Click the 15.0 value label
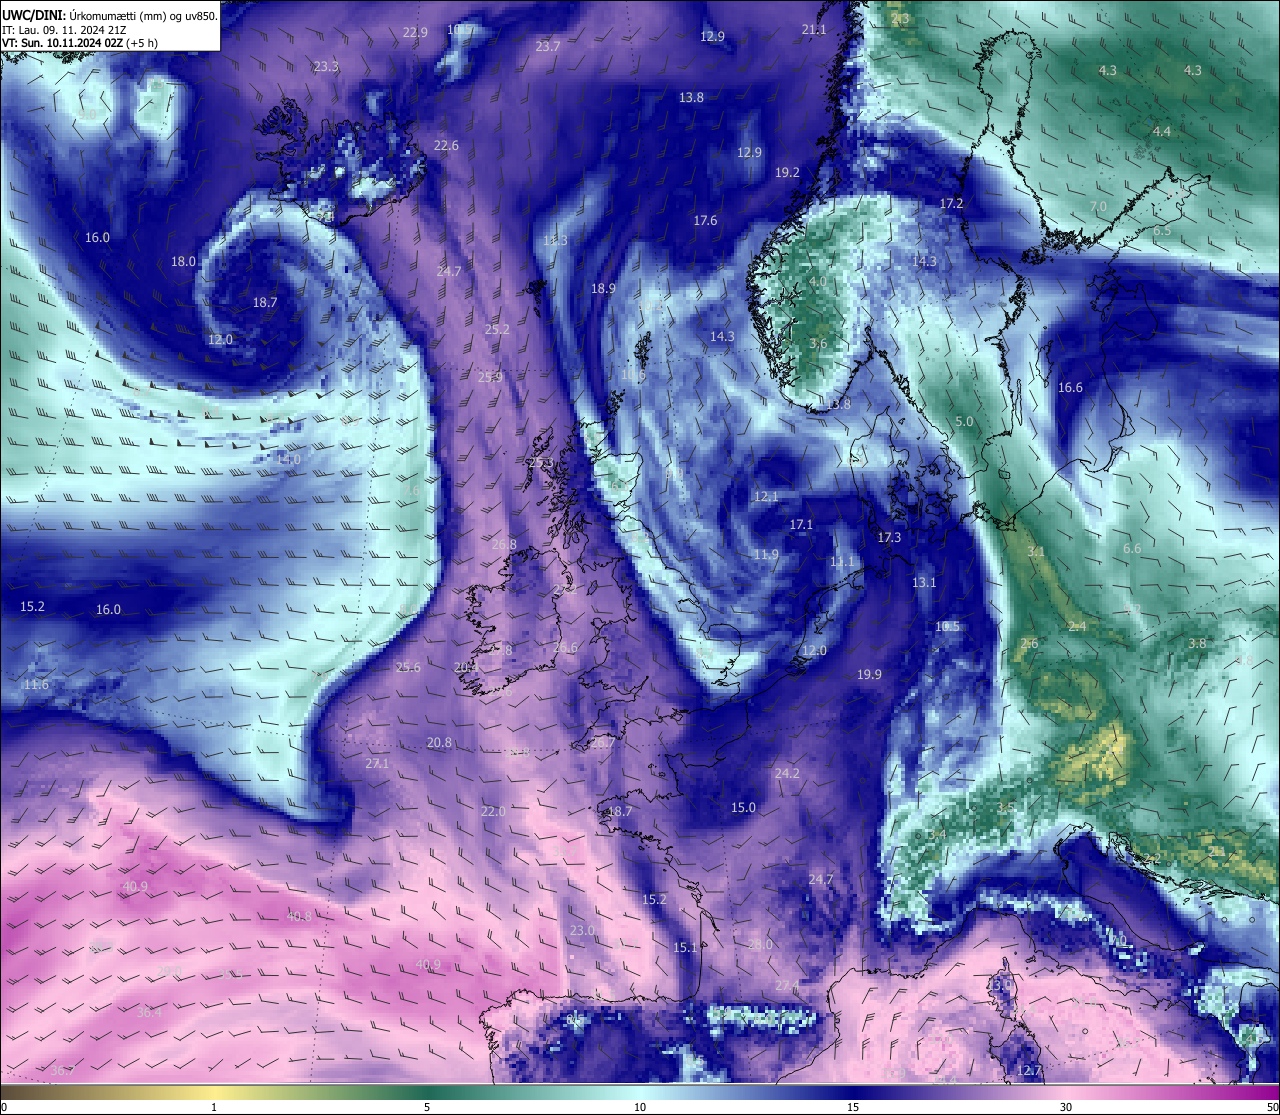1280x1115 pixels. pos(743,808)
